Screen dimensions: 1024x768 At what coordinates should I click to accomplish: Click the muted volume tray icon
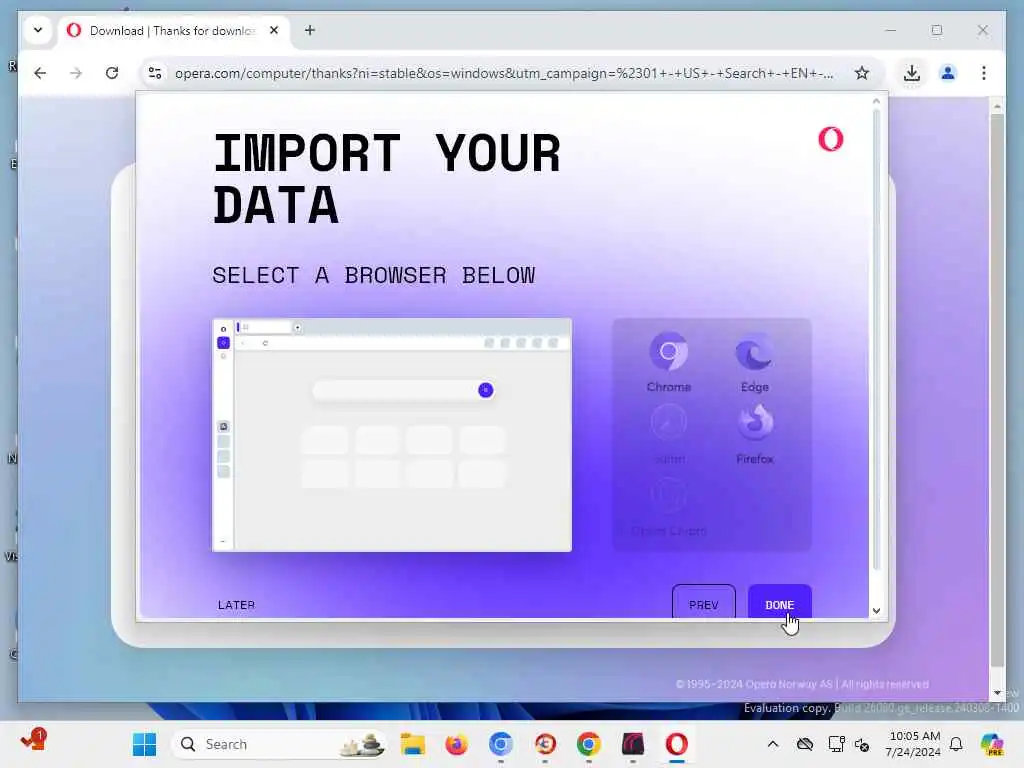[862, 744]
